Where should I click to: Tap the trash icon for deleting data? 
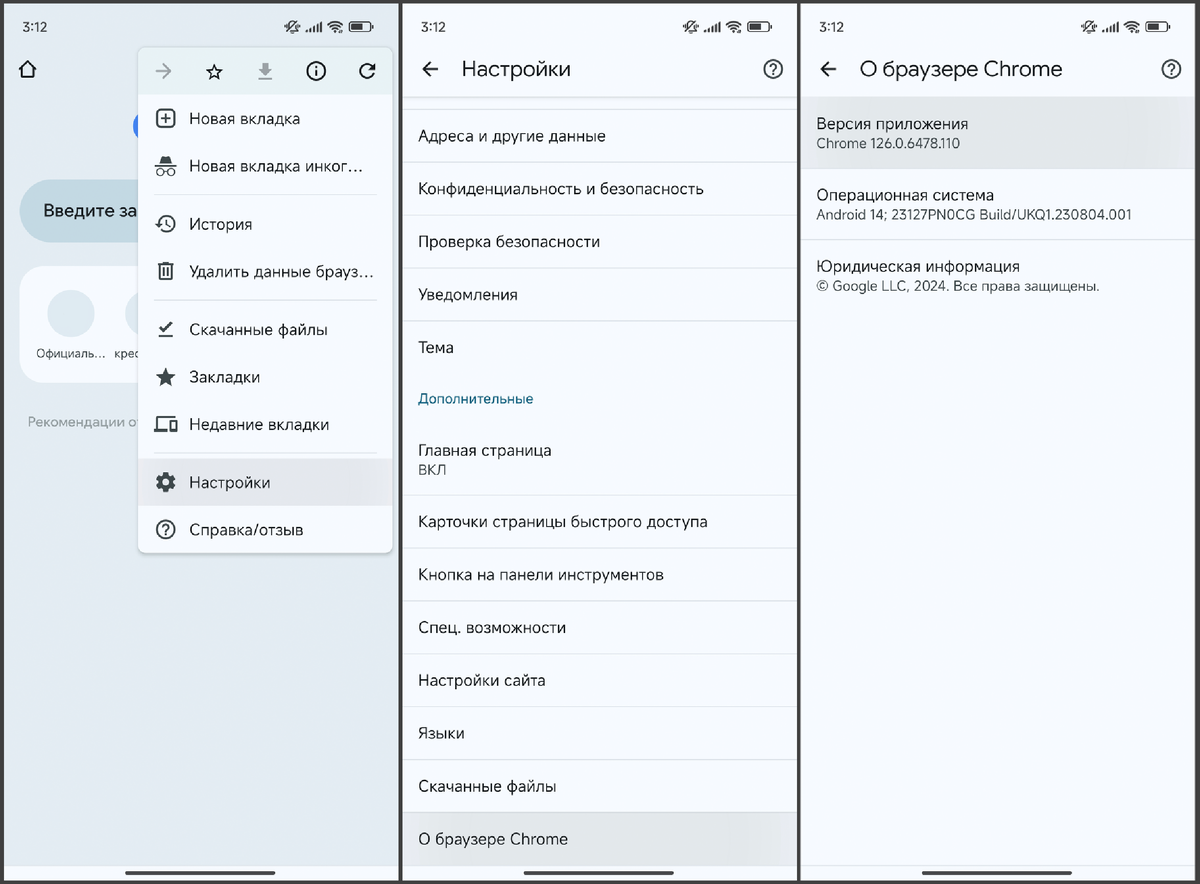(x=166, y=271)
